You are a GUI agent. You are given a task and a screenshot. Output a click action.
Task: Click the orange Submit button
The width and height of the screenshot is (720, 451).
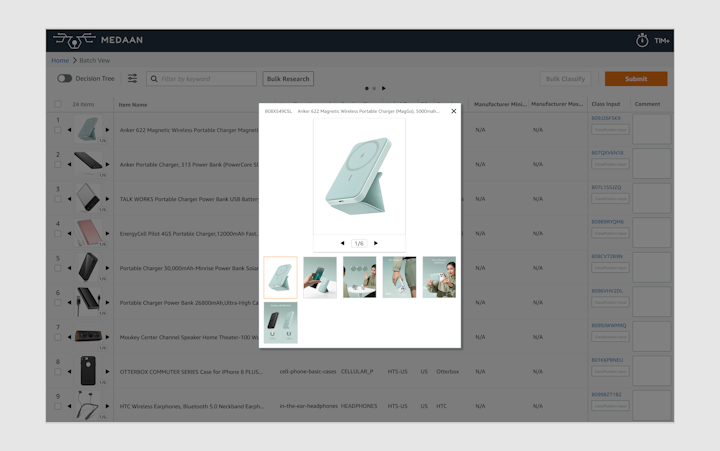pos(636,79)
